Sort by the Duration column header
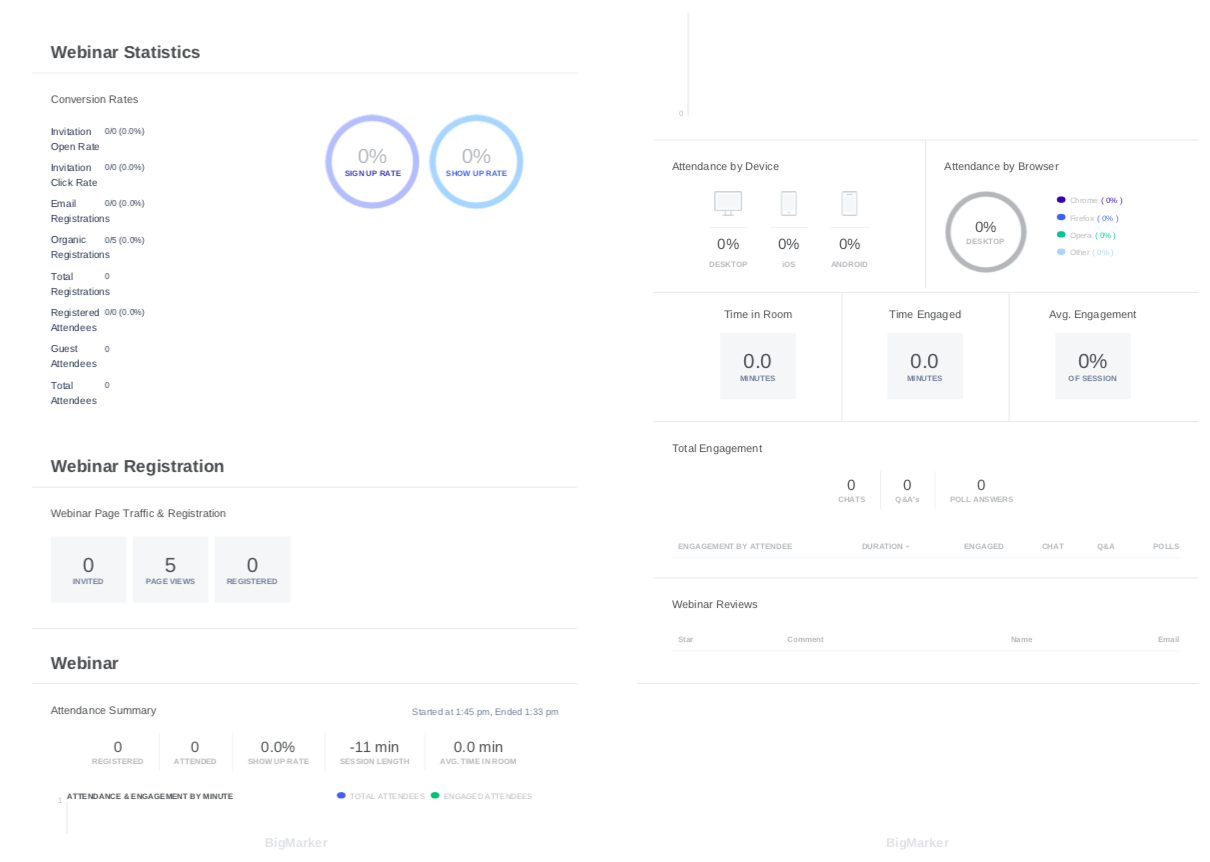 click(x=886, y=547)
